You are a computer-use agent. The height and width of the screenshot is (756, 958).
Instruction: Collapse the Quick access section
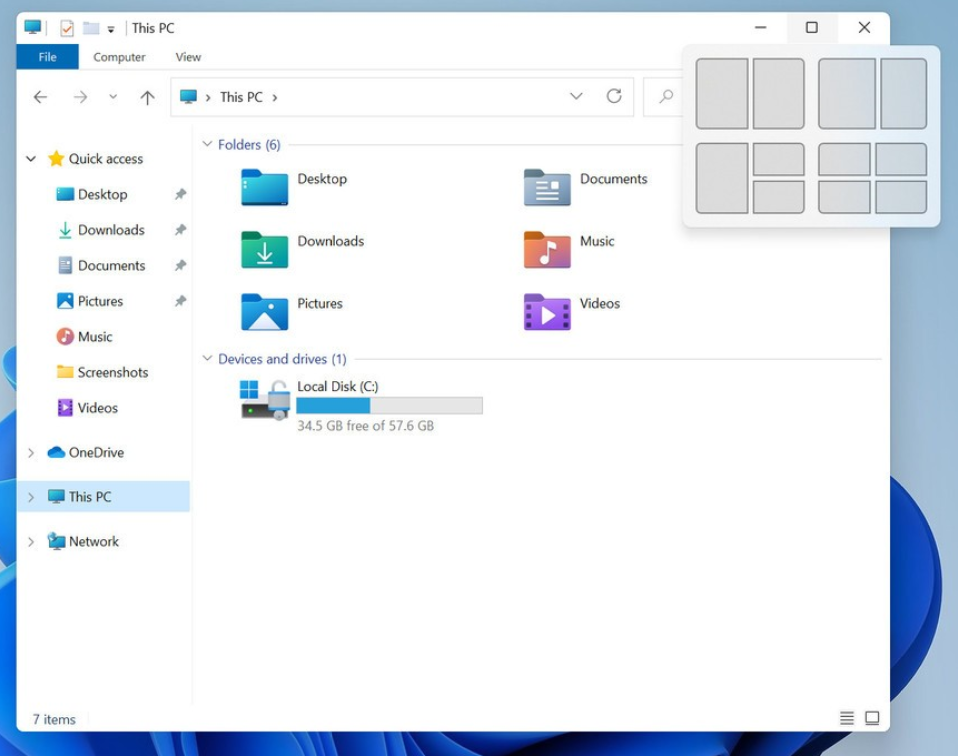coord(29,158)
